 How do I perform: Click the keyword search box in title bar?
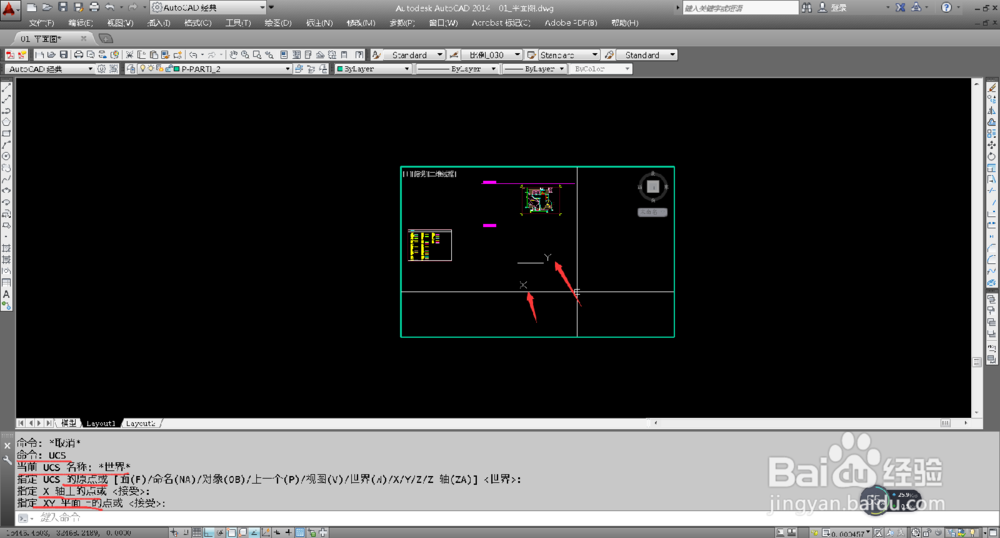tap(740, 8)
